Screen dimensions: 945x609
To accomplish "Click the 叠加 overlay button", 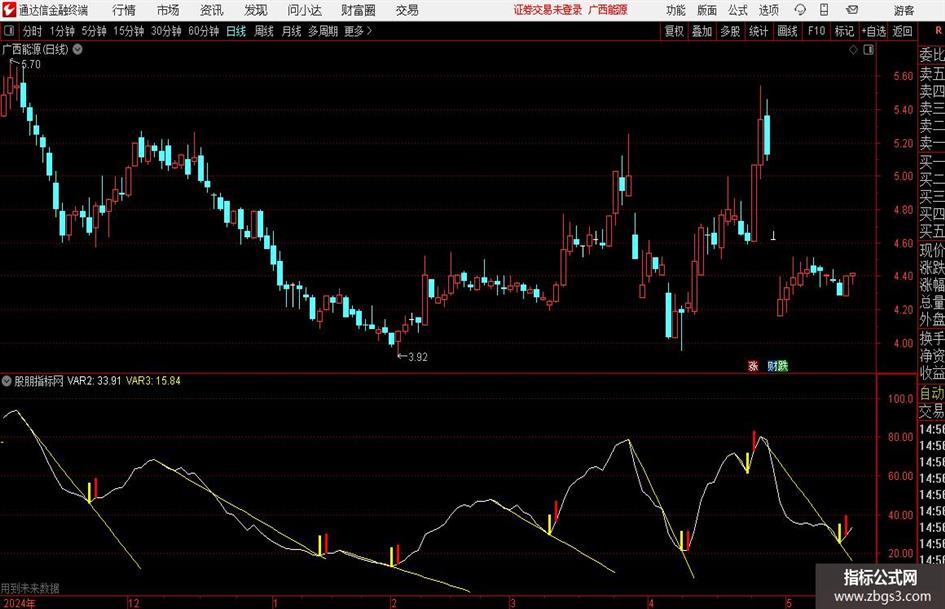I will click(x=702, y=31).
